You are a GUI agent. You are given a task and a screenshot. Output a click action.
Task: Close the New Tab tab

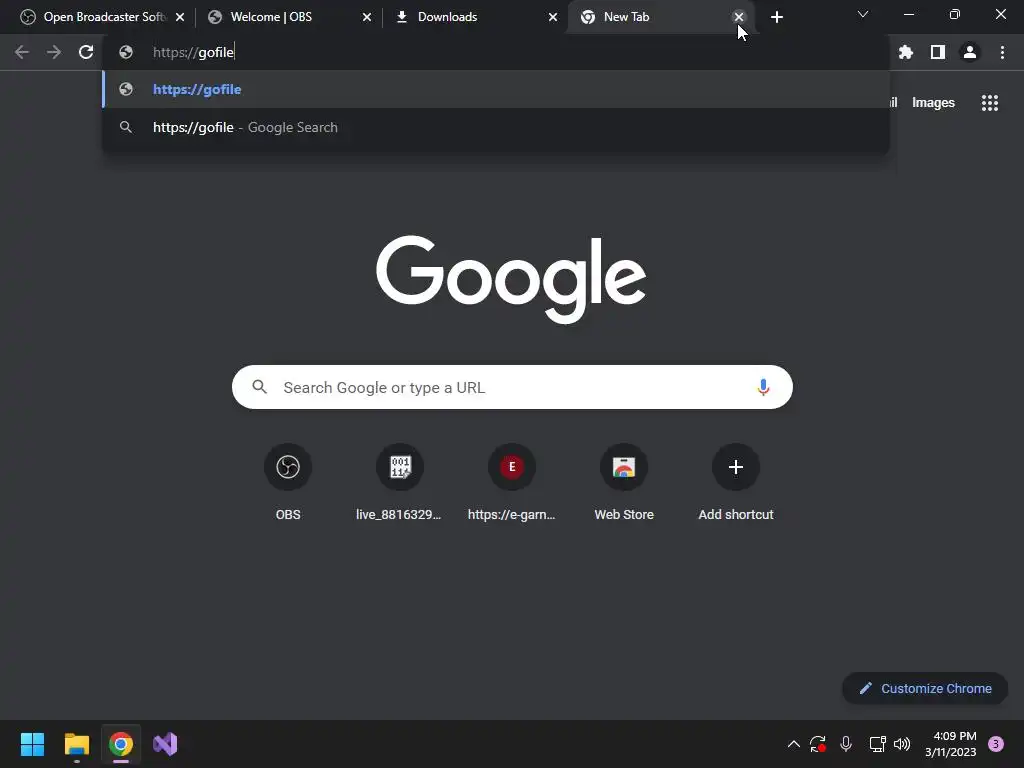tap(739, 17)
